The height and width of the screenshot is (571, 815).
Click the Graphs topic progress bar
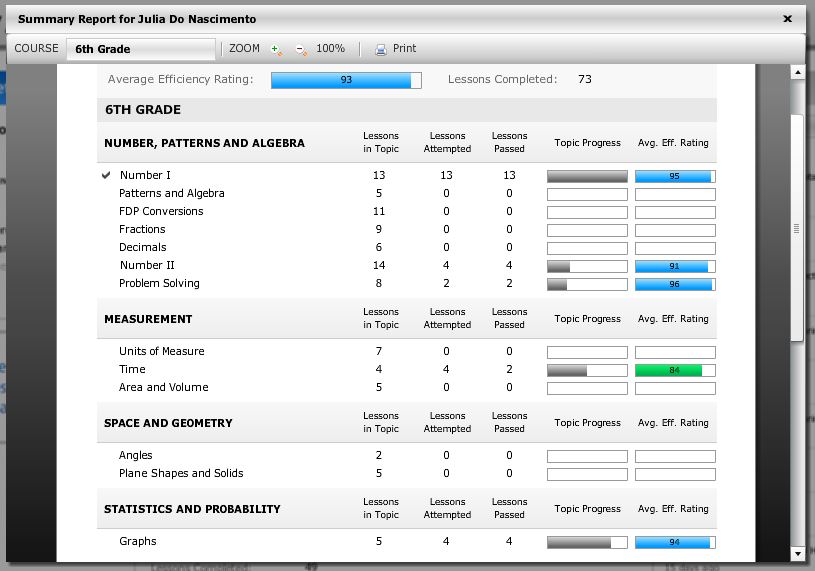[587, 542]
